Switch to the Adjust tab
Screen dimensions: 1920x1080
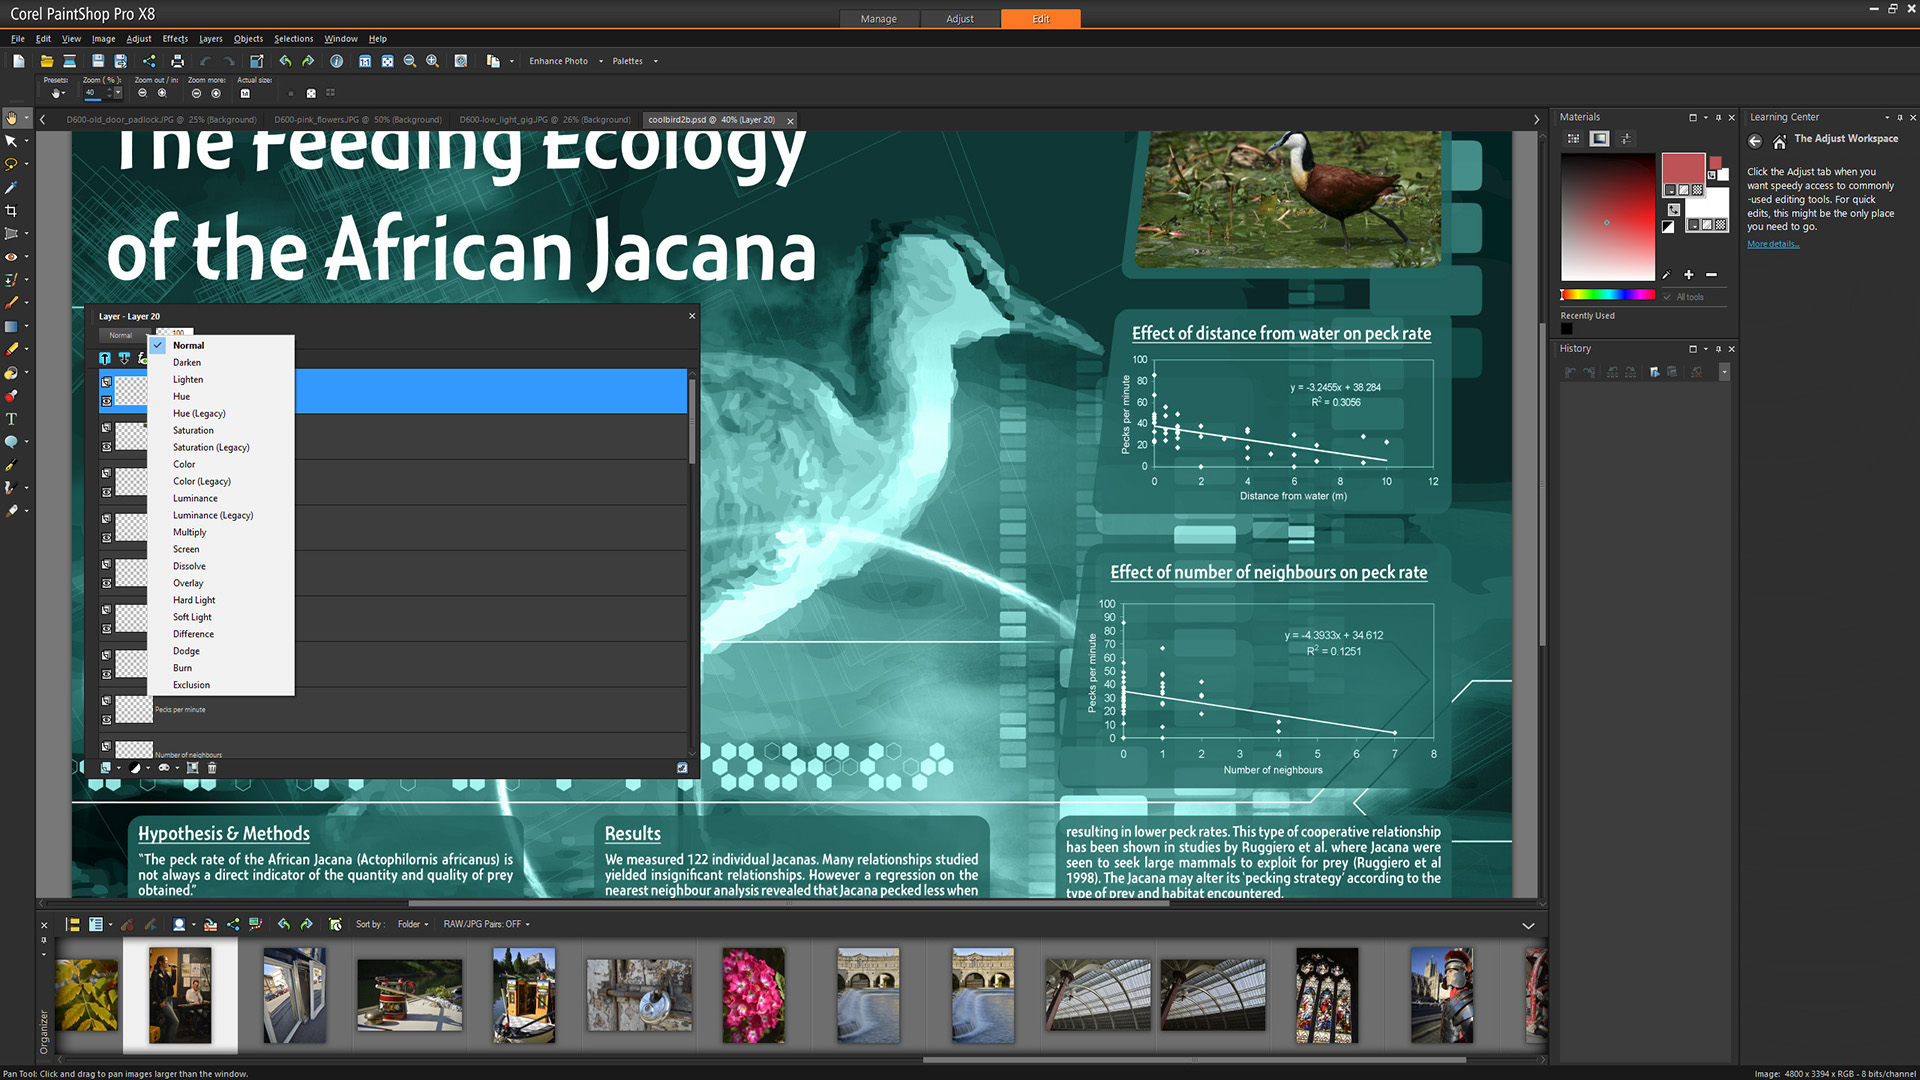(x=959, y=19)
